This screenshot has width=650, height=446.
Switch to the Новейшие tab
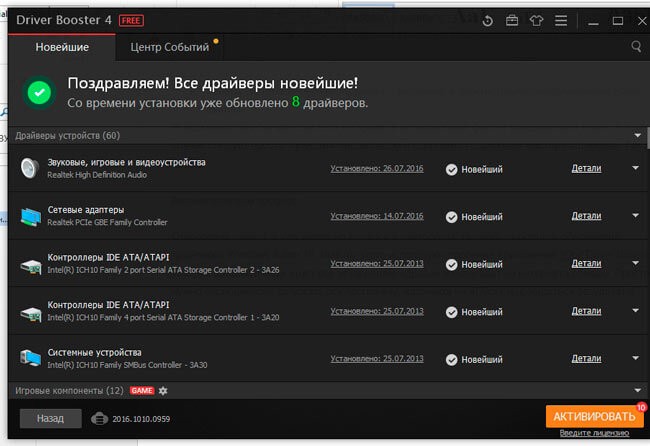62,47
